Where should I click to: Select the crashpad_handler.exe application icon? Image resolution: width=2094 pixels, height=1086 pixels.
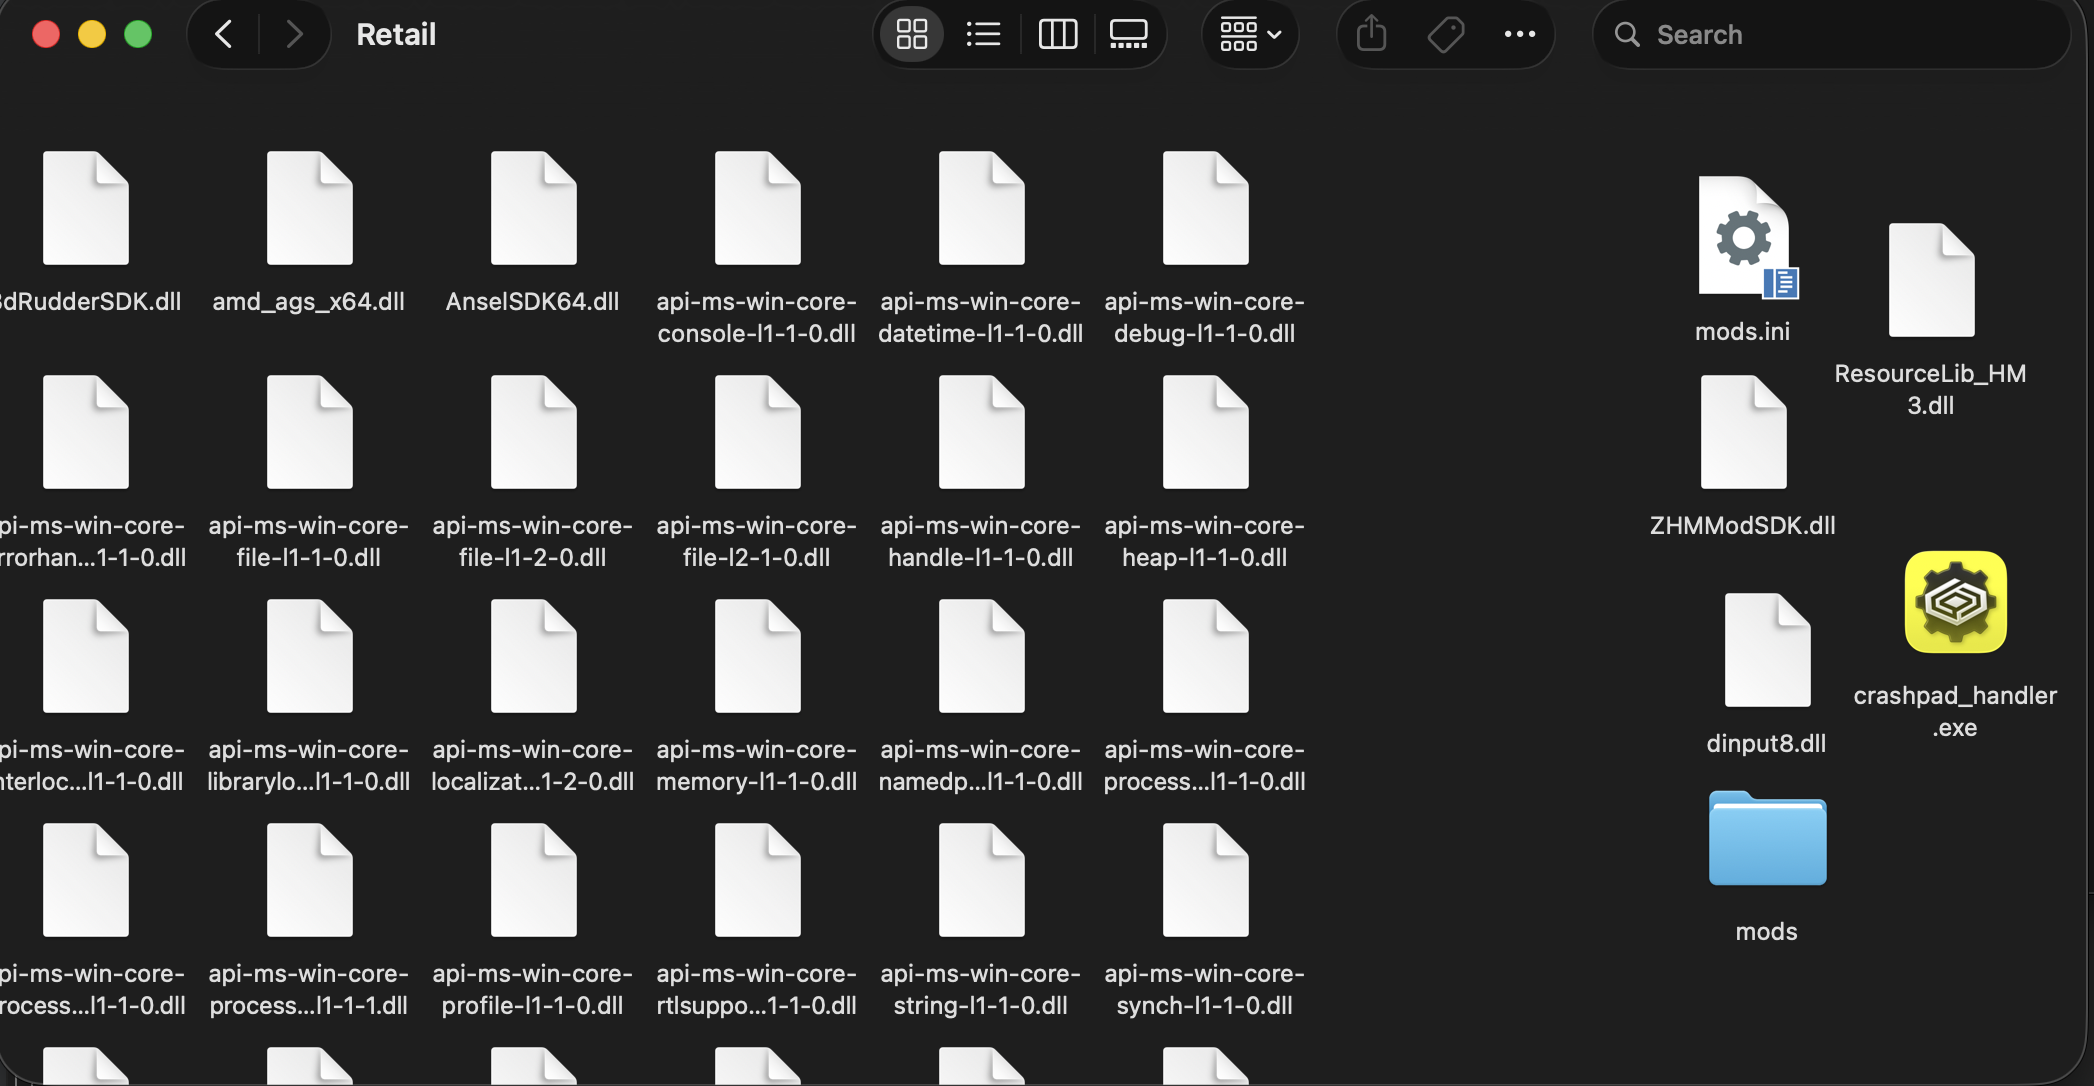click(x=1955, y=602)
